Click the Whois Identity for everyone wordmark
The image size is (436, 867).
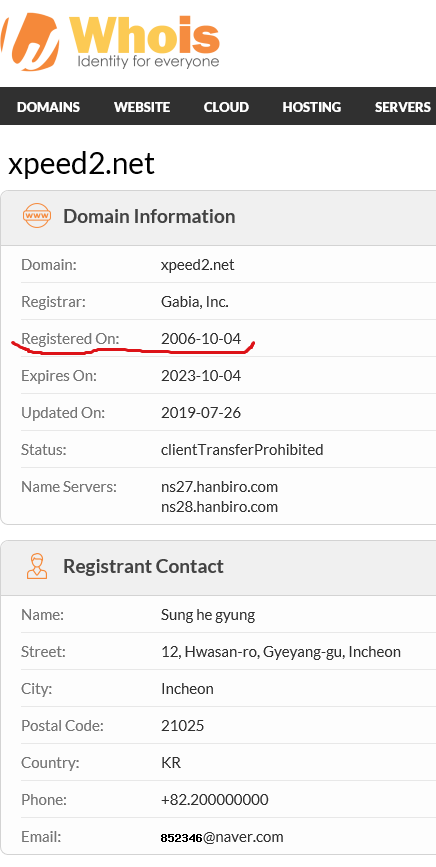(x=144, y=43)
